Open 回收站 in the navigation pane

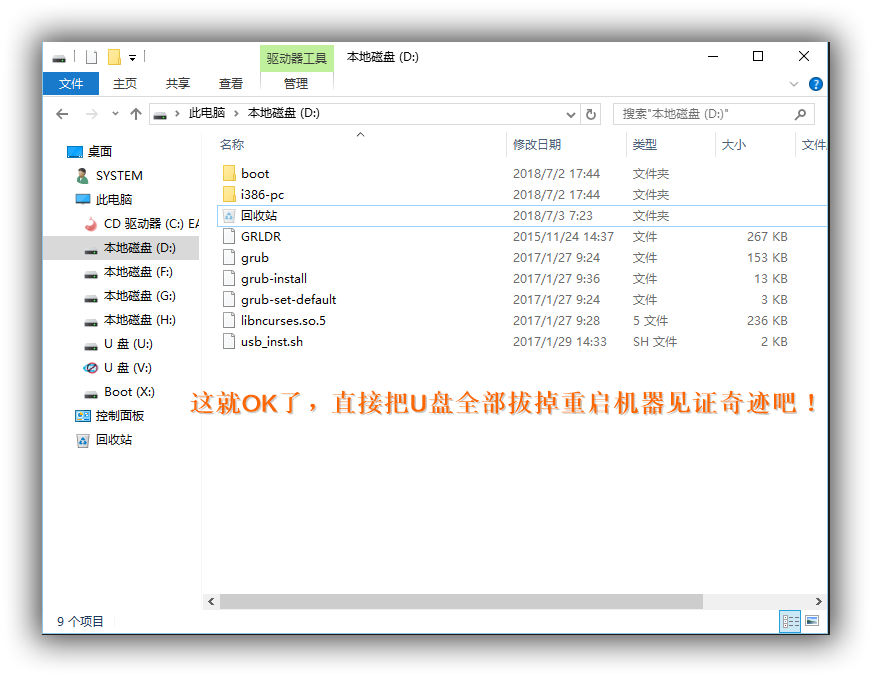click(x=104, y=439)
